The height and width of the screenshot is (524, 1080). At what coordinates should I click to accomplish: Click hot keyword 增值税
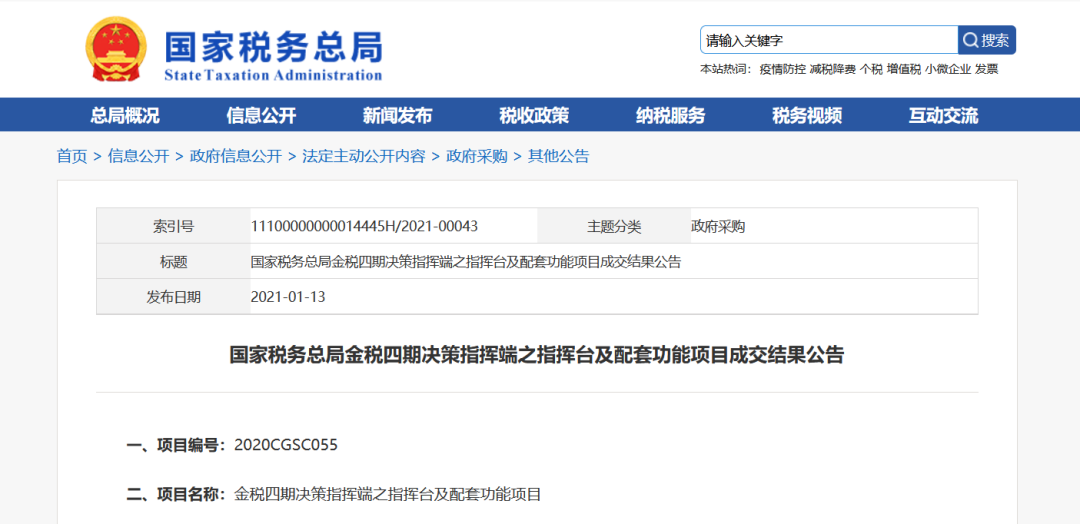coord(904,69)
